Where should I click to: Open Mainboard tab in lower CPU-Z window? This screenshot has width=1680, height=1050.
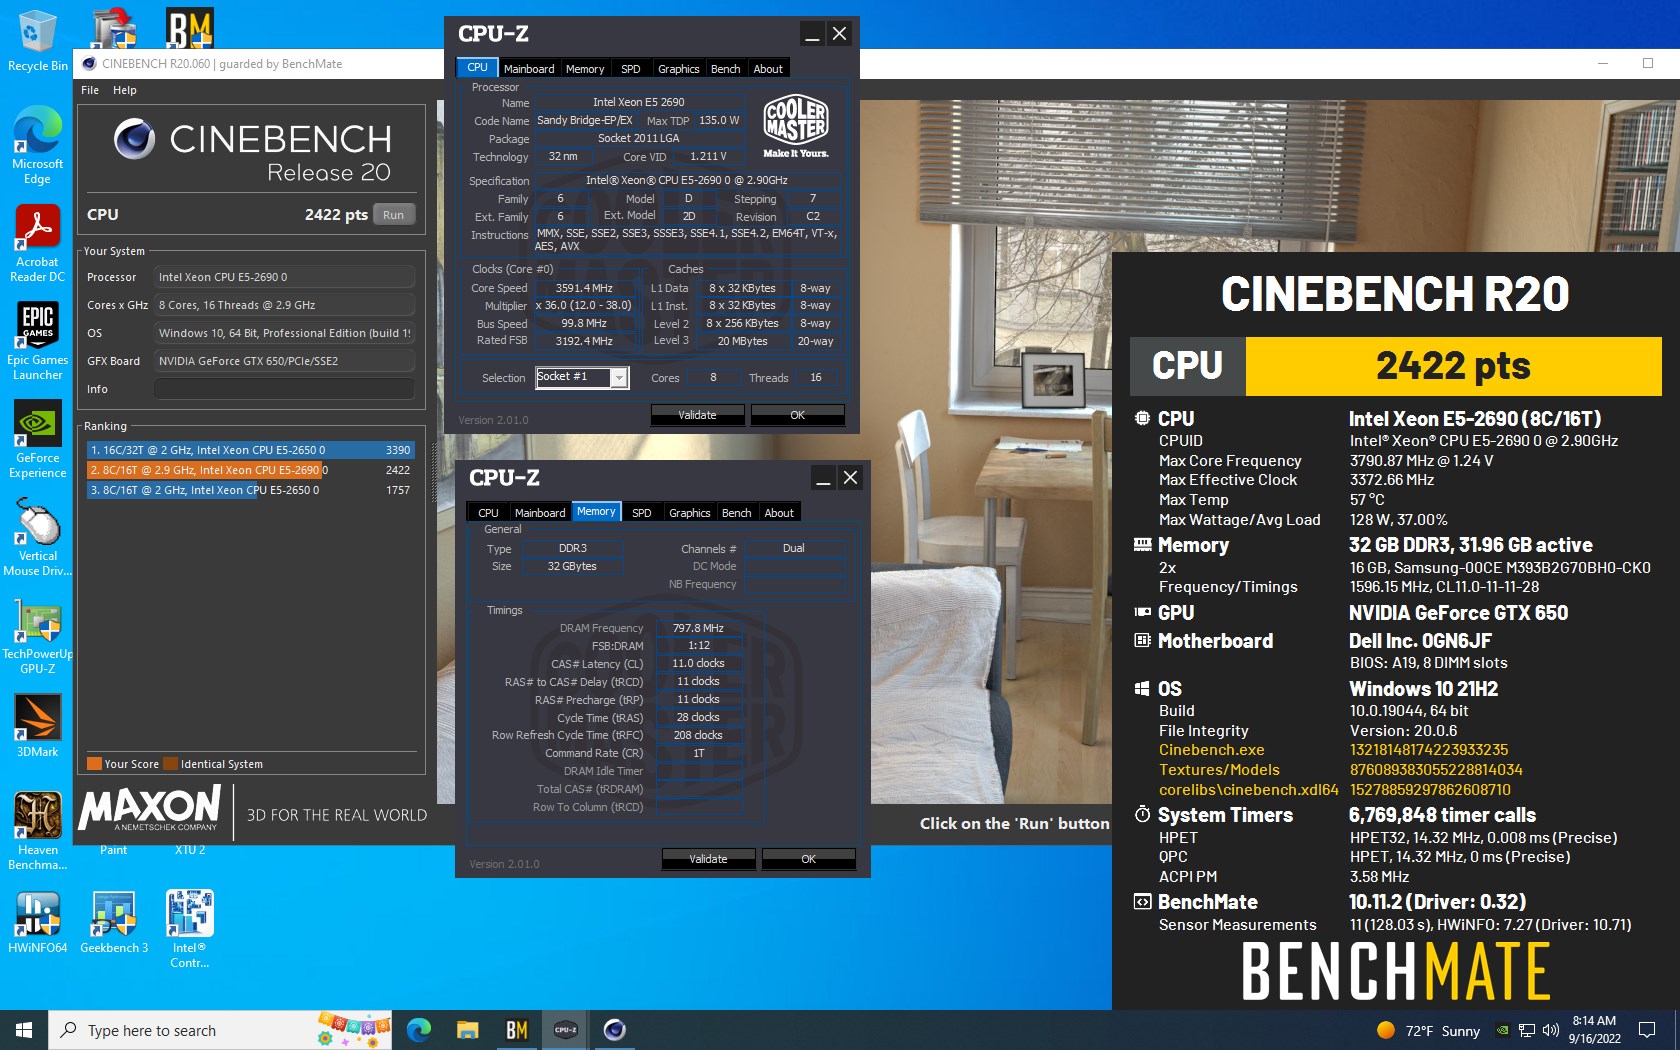tap(540, 513)
